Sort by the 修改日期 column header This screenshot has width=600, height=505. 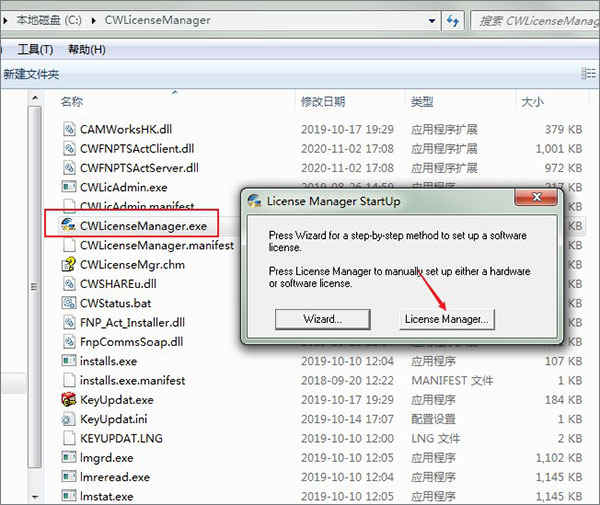(323, 102)
